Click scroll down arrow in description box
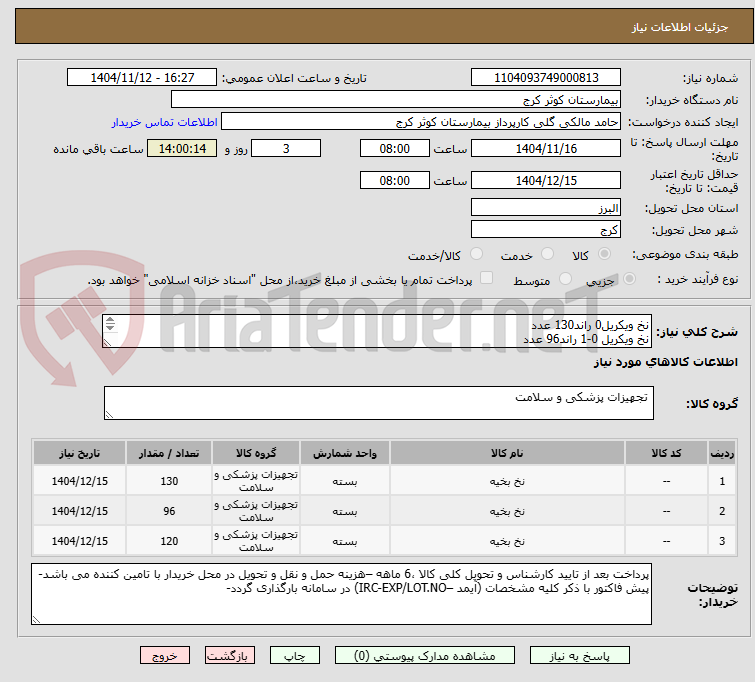 (x=110, y=328)
